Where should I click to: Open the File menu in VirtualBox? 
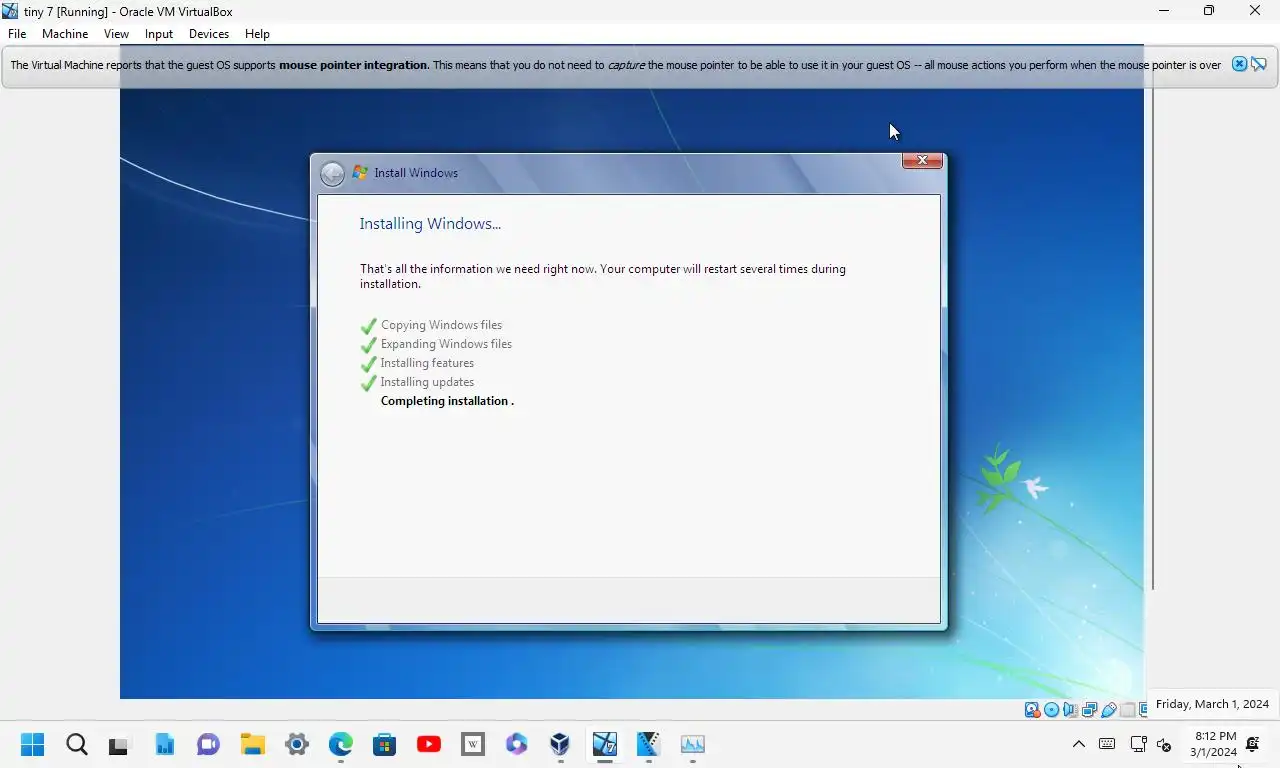coord(17,34)
